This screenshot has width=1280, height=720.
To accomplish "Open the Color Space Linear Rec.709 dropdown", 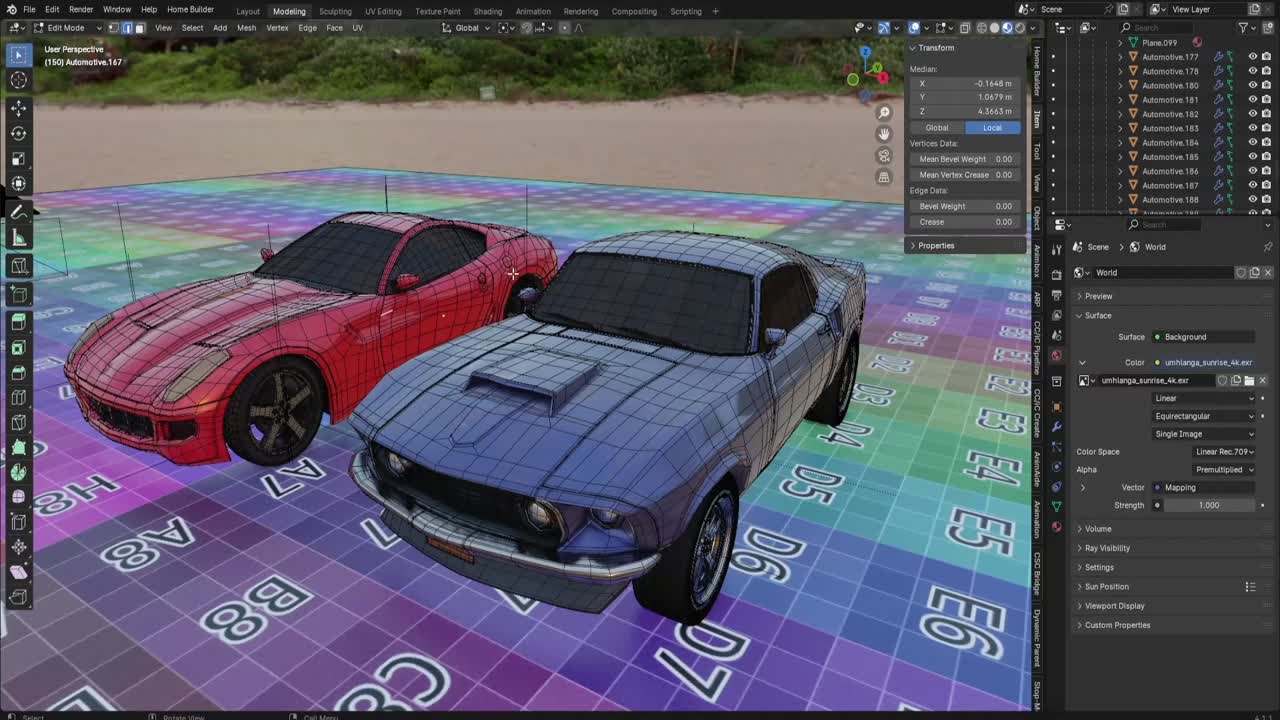I will (1224, 452).
